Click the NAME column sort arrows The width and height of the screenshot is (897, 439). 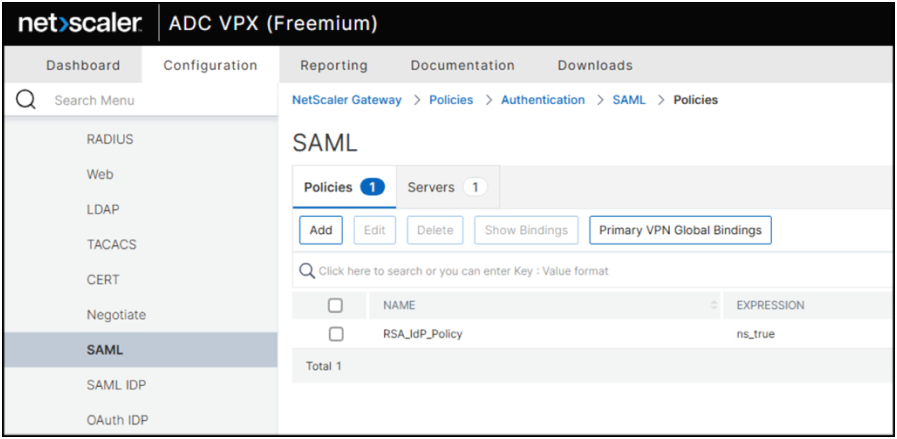(714, 305)
